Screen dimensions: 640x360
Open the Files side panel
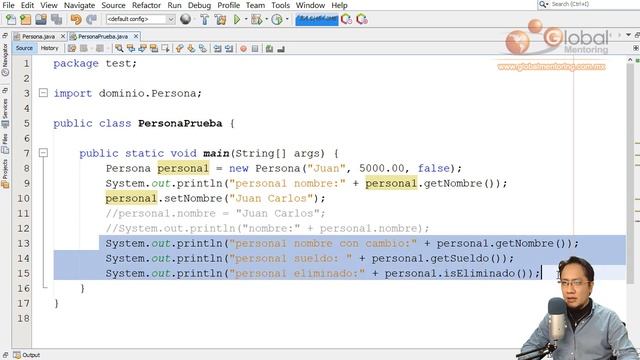pyautogui.click(x=5, y=143)
